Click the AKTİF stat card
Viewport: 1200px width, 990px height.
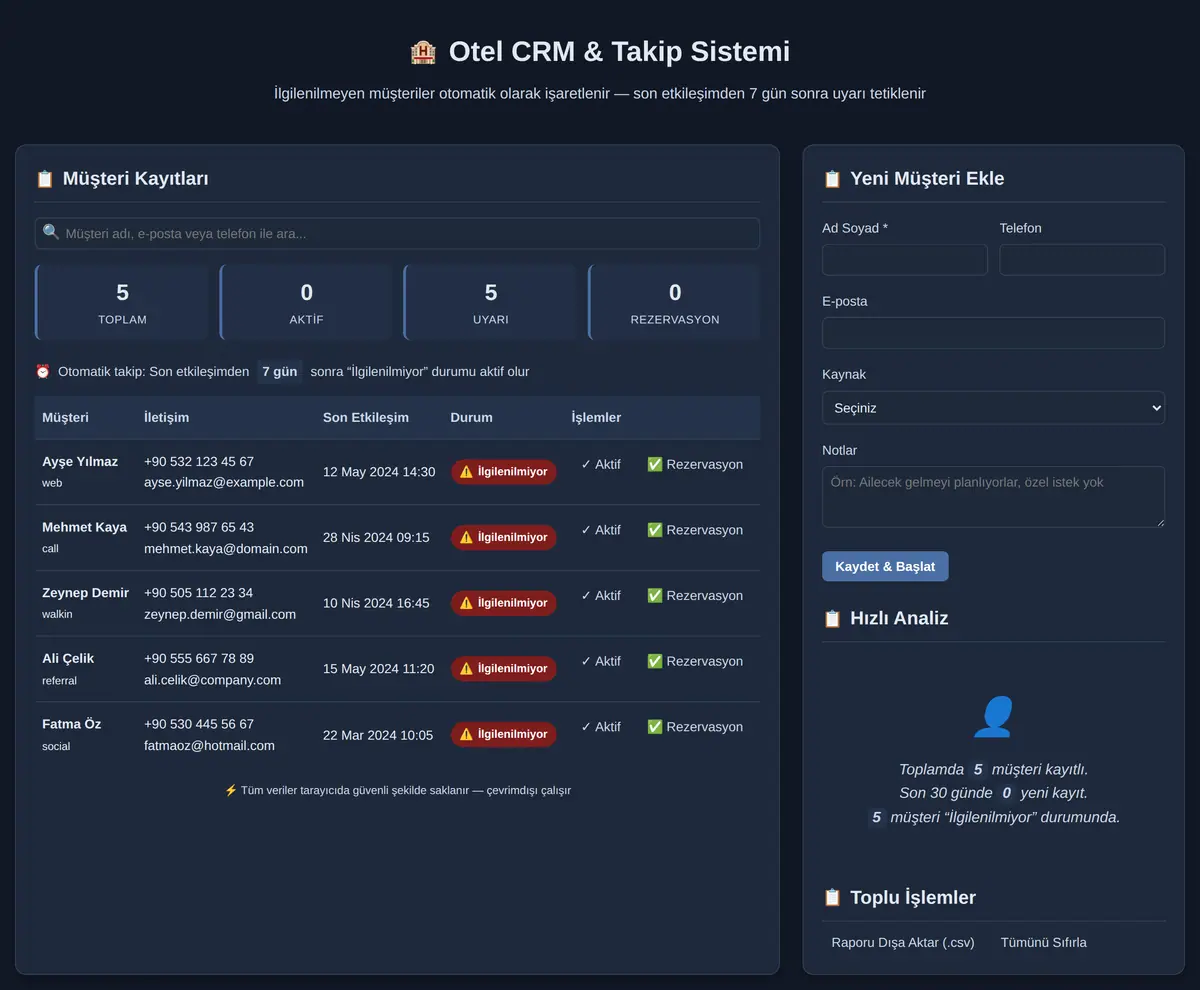[306, 303]
